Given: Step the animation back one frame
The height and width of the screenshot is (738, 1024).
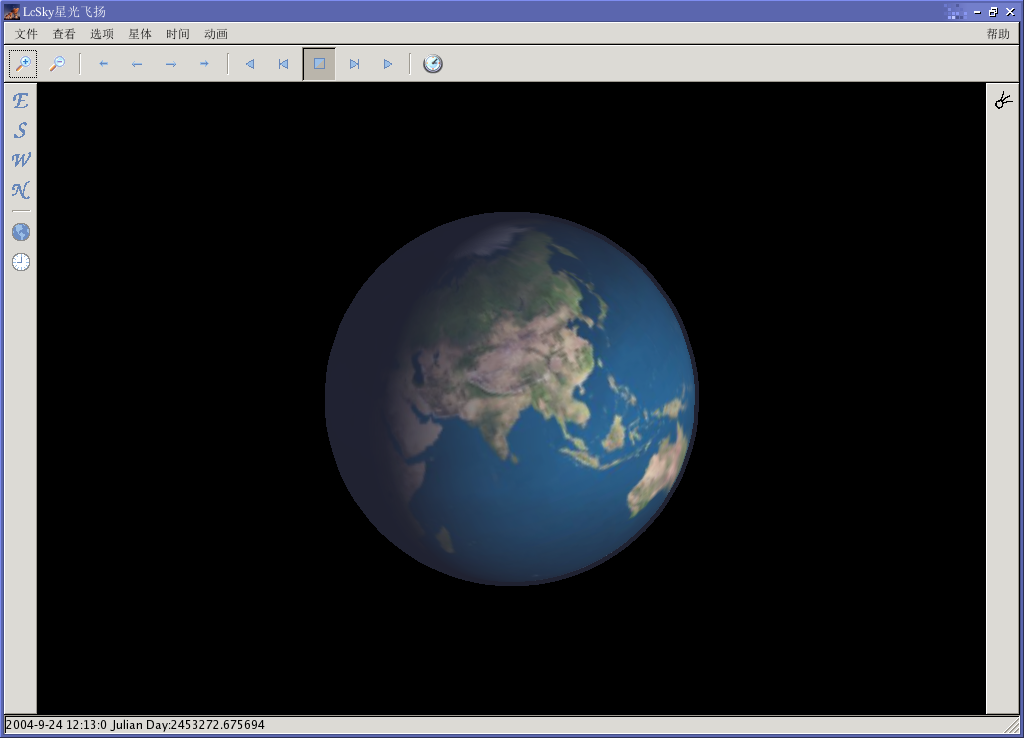Looking at the screenshot, I should [283, 63].
